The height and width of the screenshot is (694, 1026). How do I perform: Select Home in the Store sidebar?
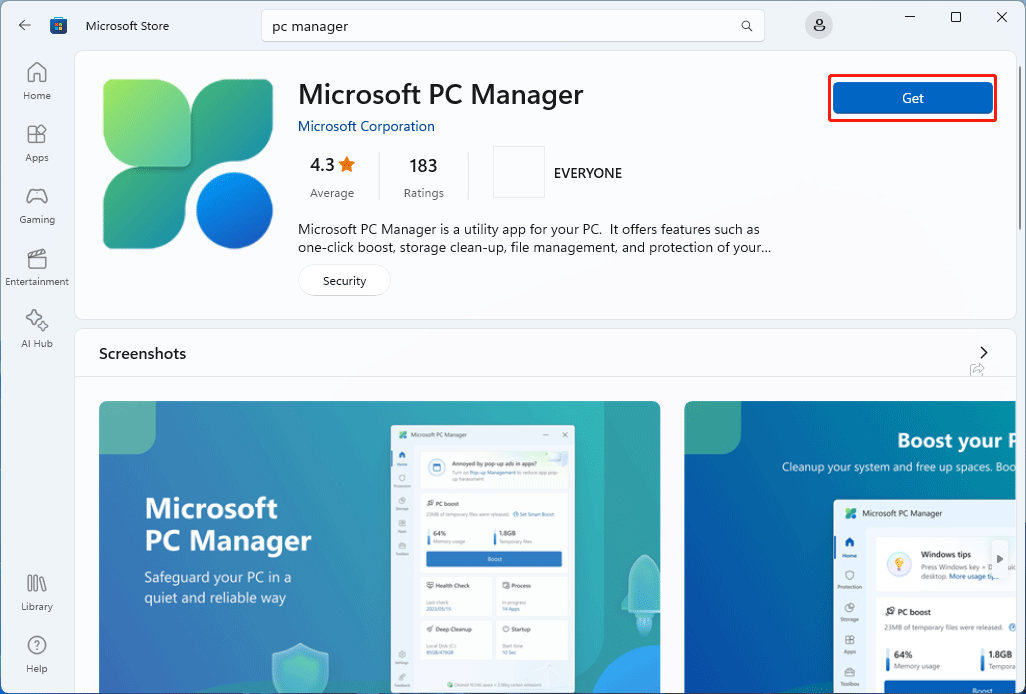click(x=36, y=80)
